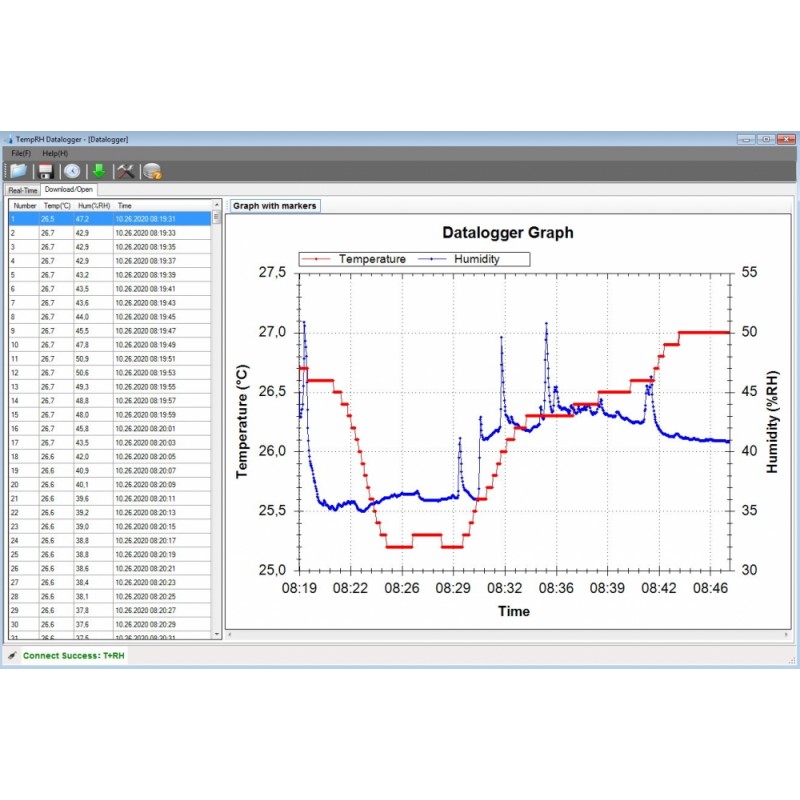Click the connection plug icon in status bar
The width and height of the screenshot is (800, 800).
click(x=12, y=656)
